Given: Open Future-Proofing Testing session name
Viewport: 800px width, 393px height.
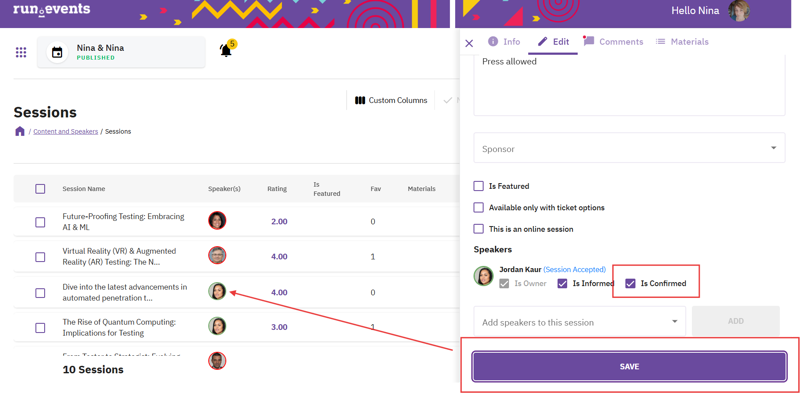Looking at the screenshot, I should [x=123, y=222].
